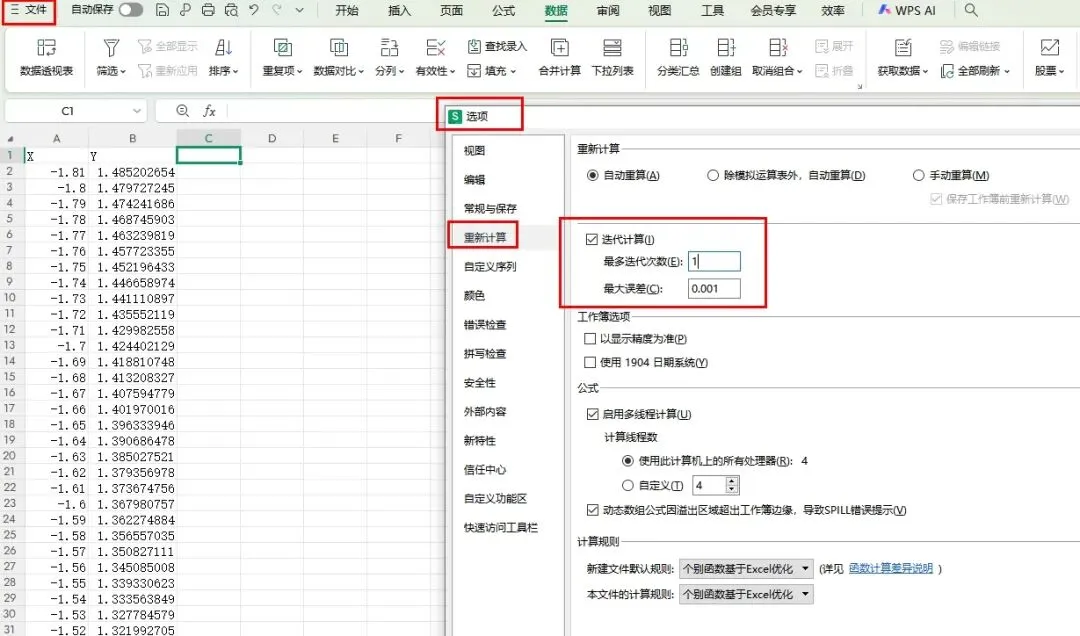The height and width of the screenshot is (636, 1080).
Task: Expand the quick access toolbar dropdown
Action: click(299, 10)
